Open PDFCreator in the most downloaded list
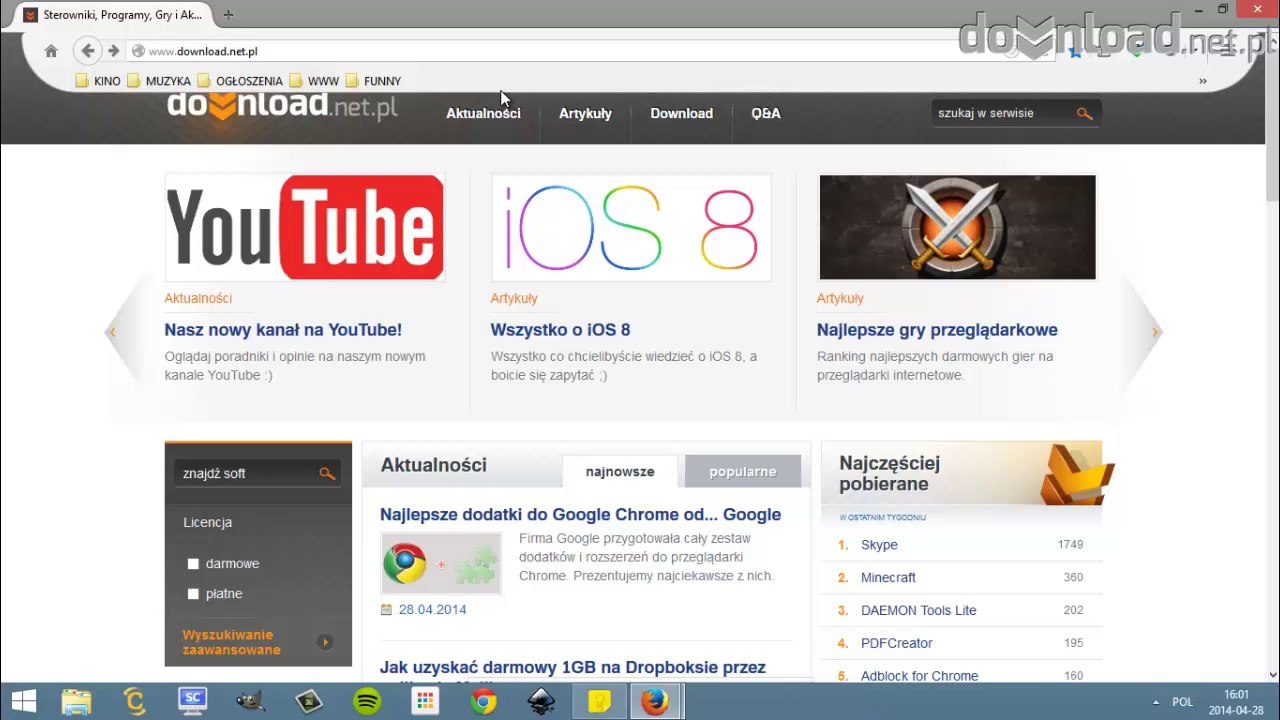This screenshot has width=1280, height=720. 896,644
